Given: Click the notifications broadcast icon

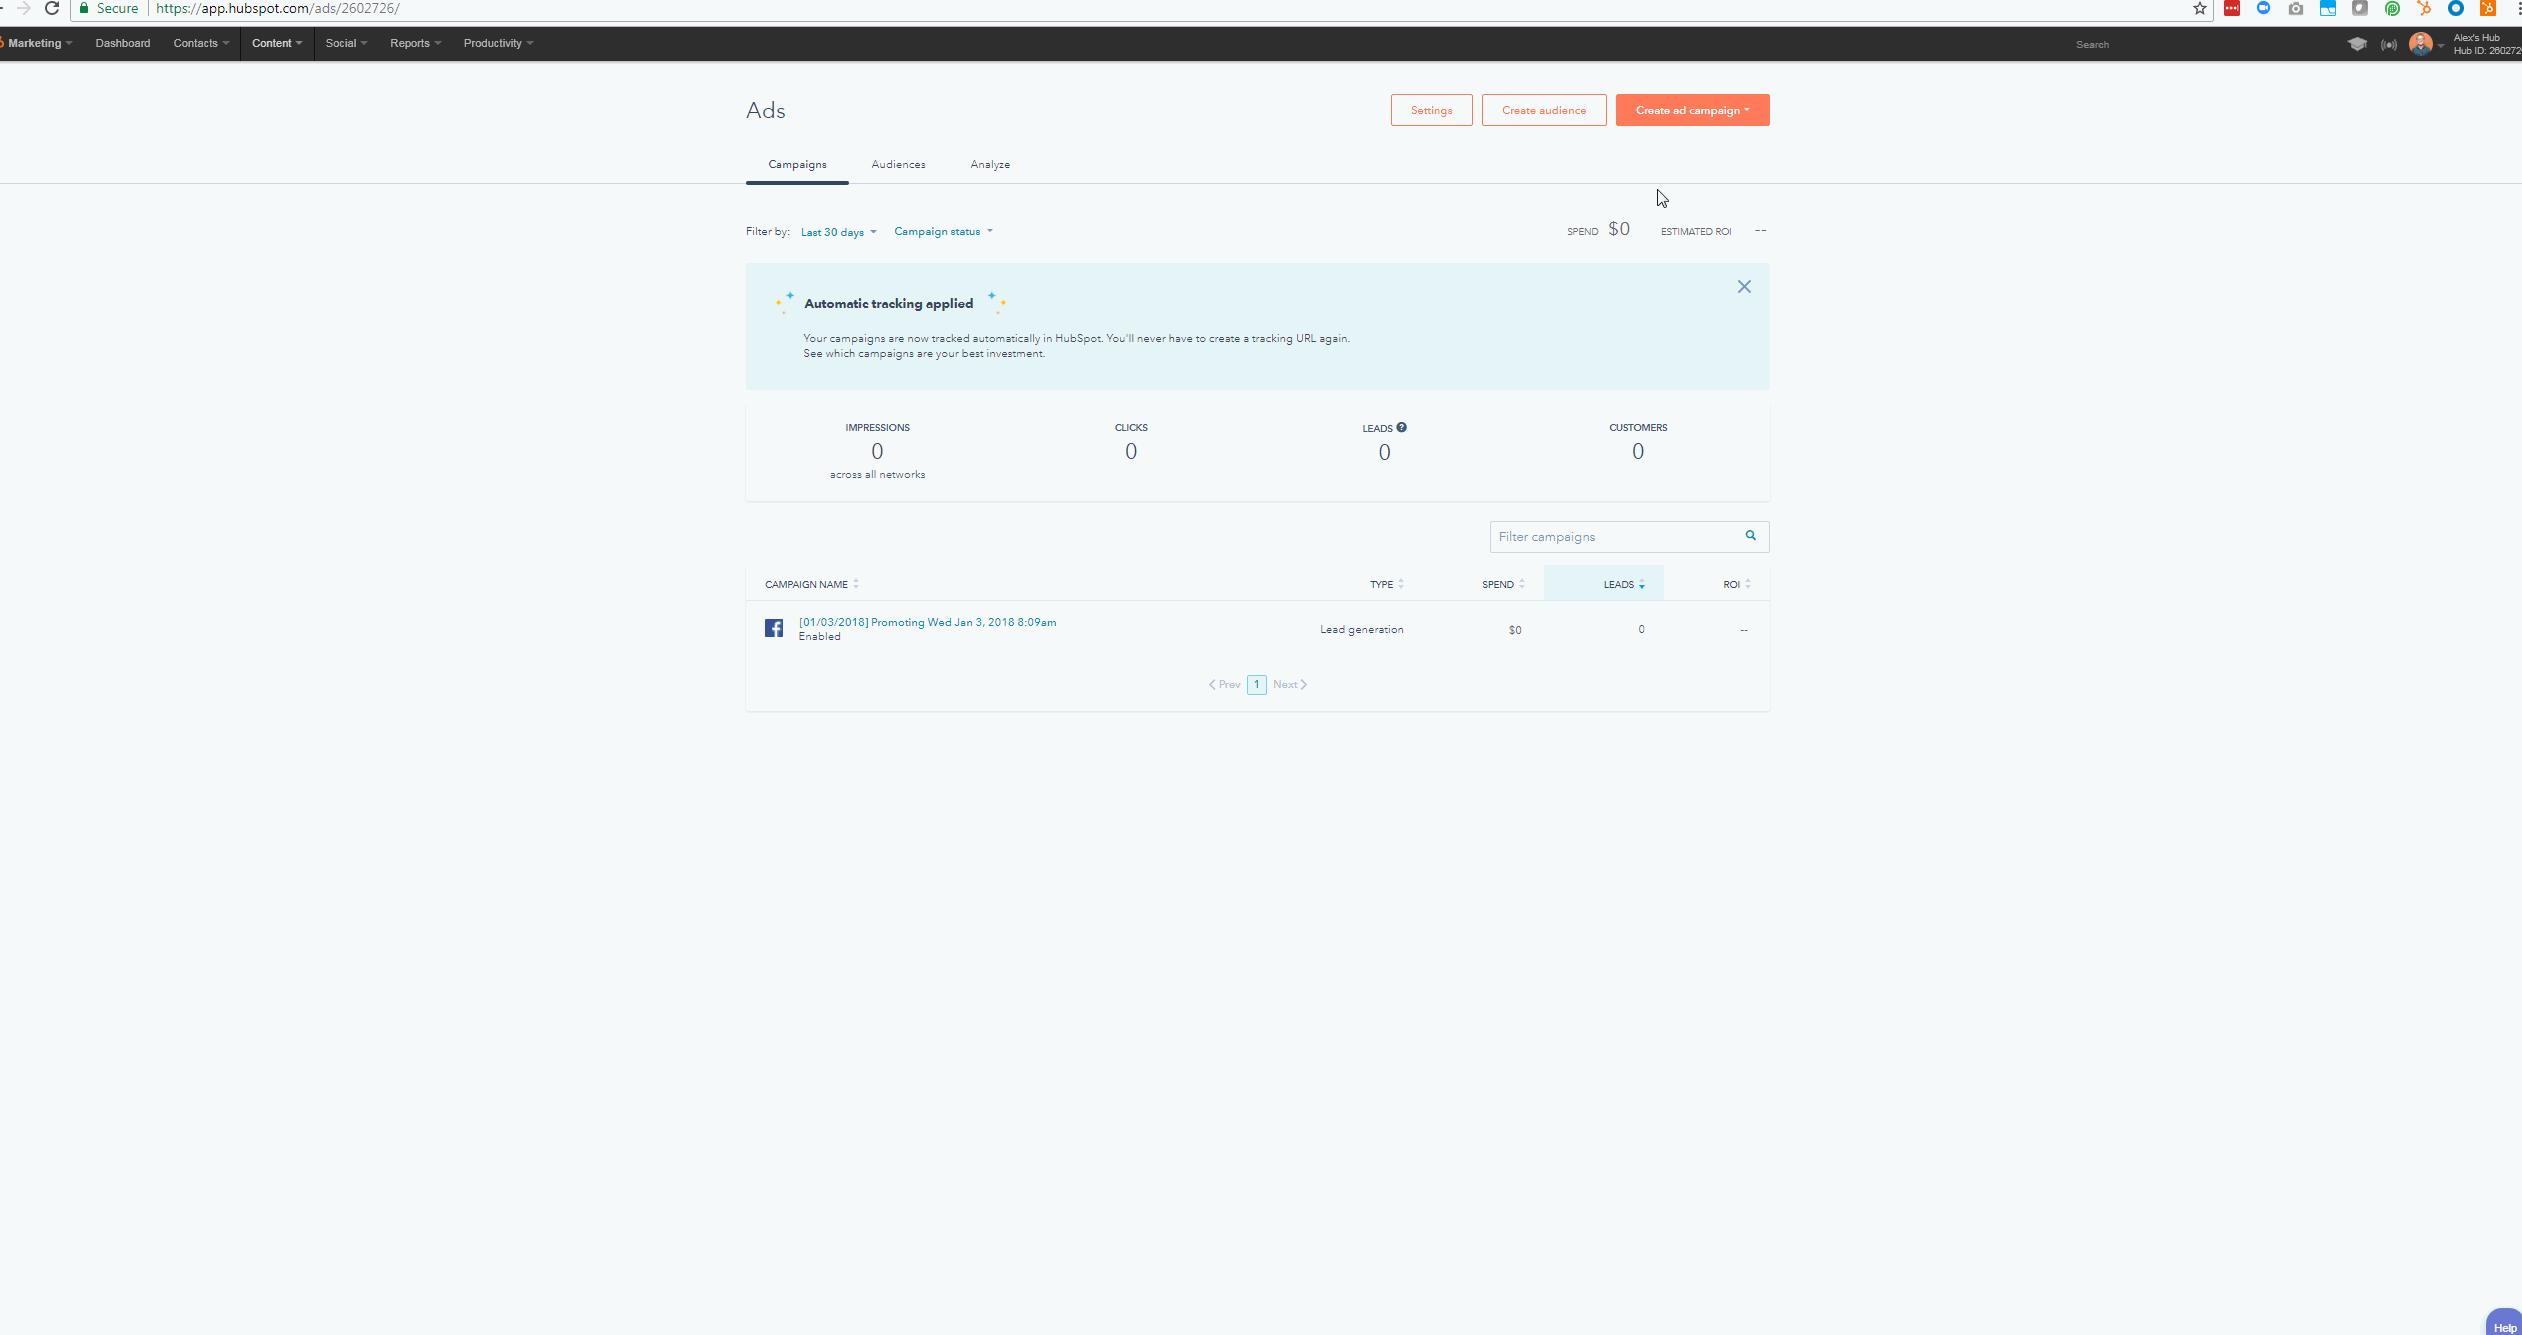Looking at the screenshot, I should pyautogui.click(x=2389, y=44).
